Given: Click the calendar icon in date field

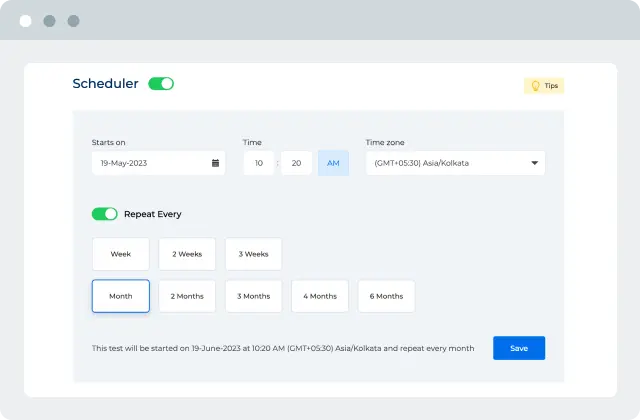Looking at the screenshot, I should click(215, 163).
